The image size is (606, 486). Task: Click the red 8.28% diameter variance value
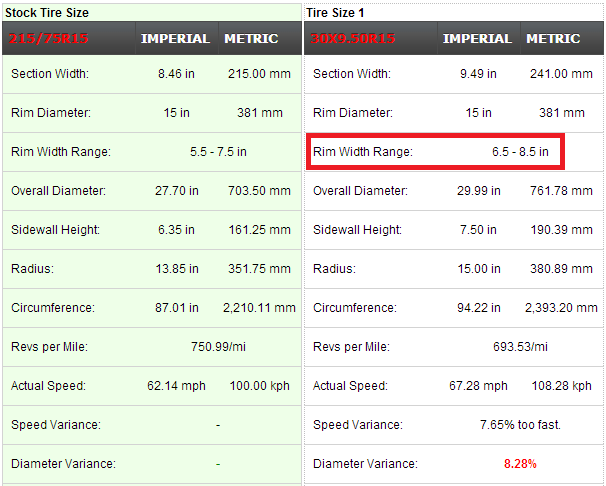coord(520,464)
